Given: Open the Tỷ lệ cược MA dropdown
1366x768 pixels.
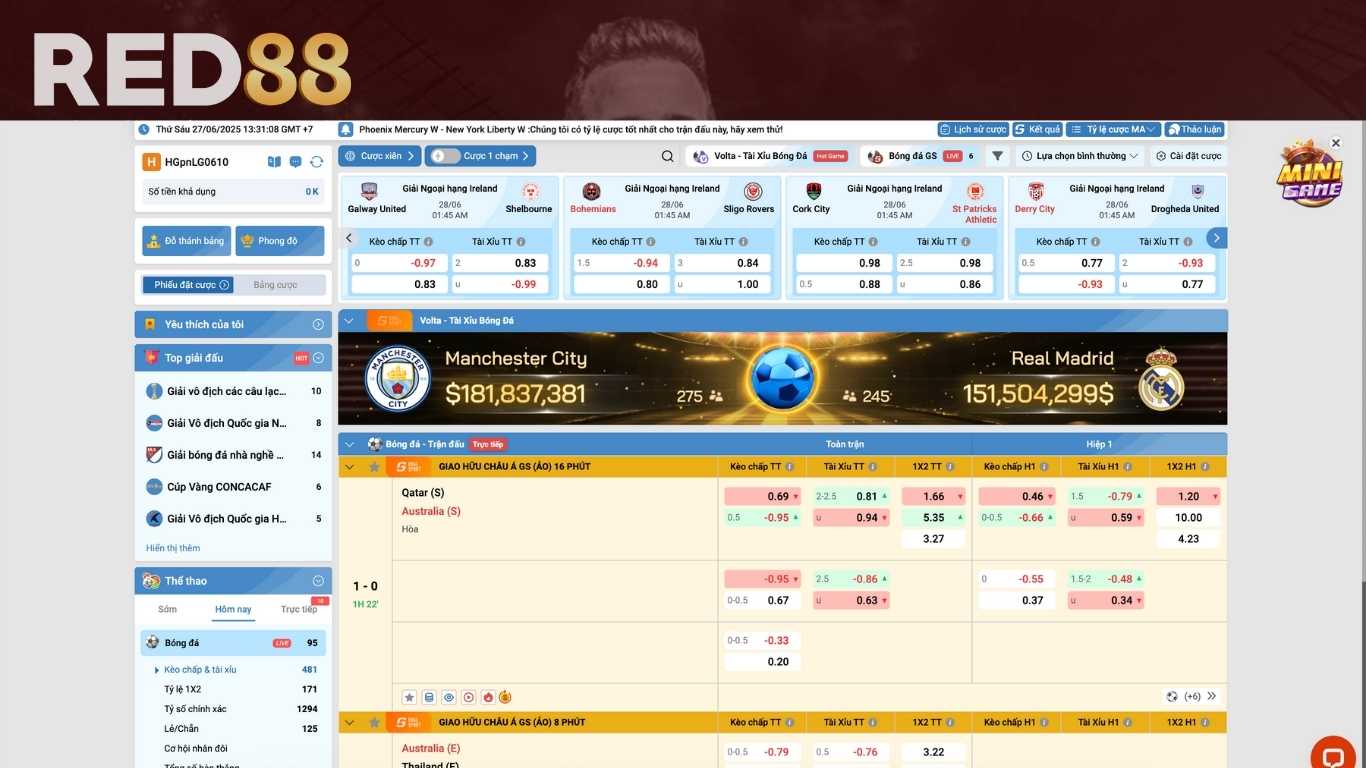Looking at the screenshot, I should tap(1113, 129).
